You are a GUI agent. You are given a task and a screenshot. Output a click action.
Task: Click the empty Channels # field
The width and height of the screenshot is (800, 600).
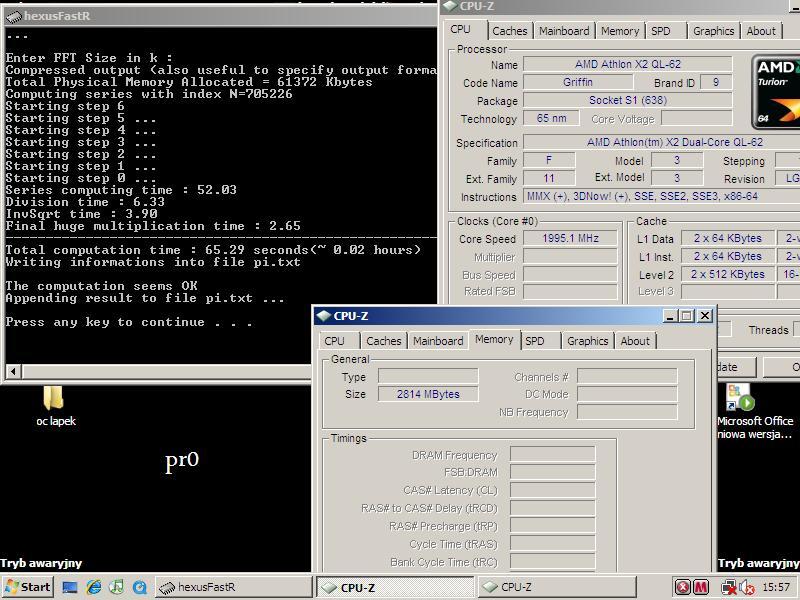tap(628, 377)
